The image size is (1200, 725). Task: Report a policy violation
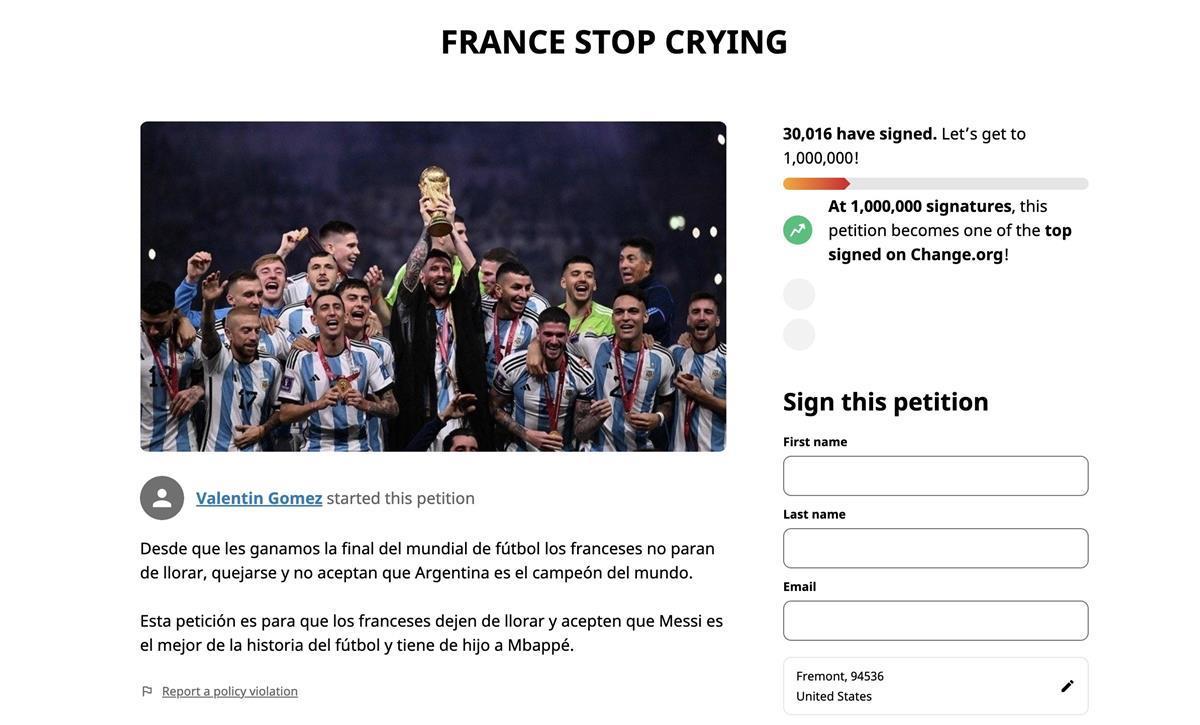[230, 691]
